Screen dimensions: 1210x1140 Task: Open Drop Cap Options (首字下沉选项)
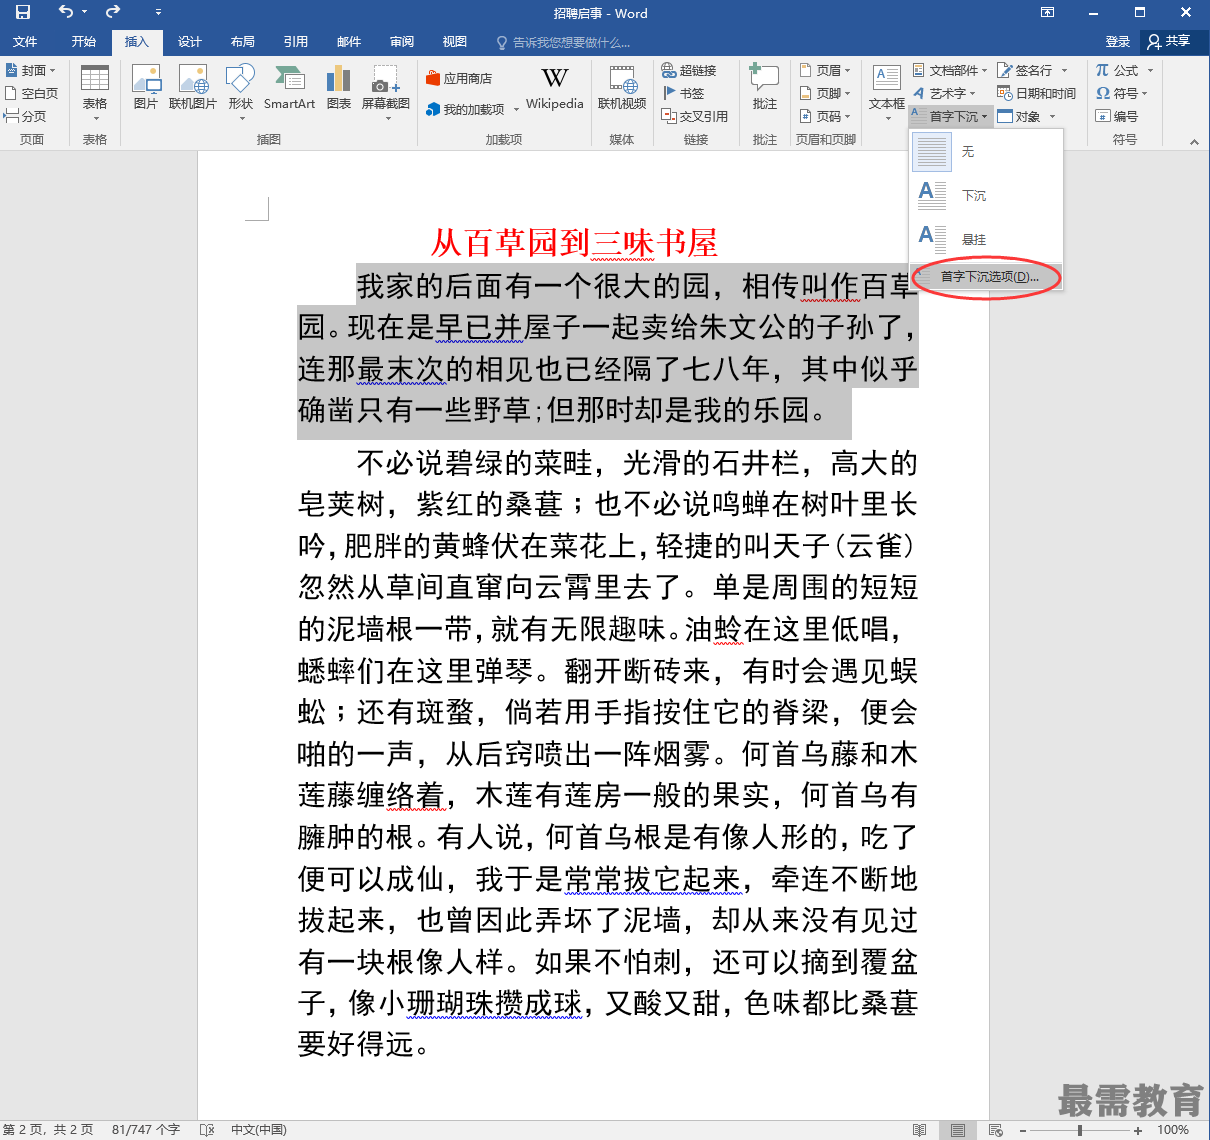pyautogui.click(x=986, y=277)
